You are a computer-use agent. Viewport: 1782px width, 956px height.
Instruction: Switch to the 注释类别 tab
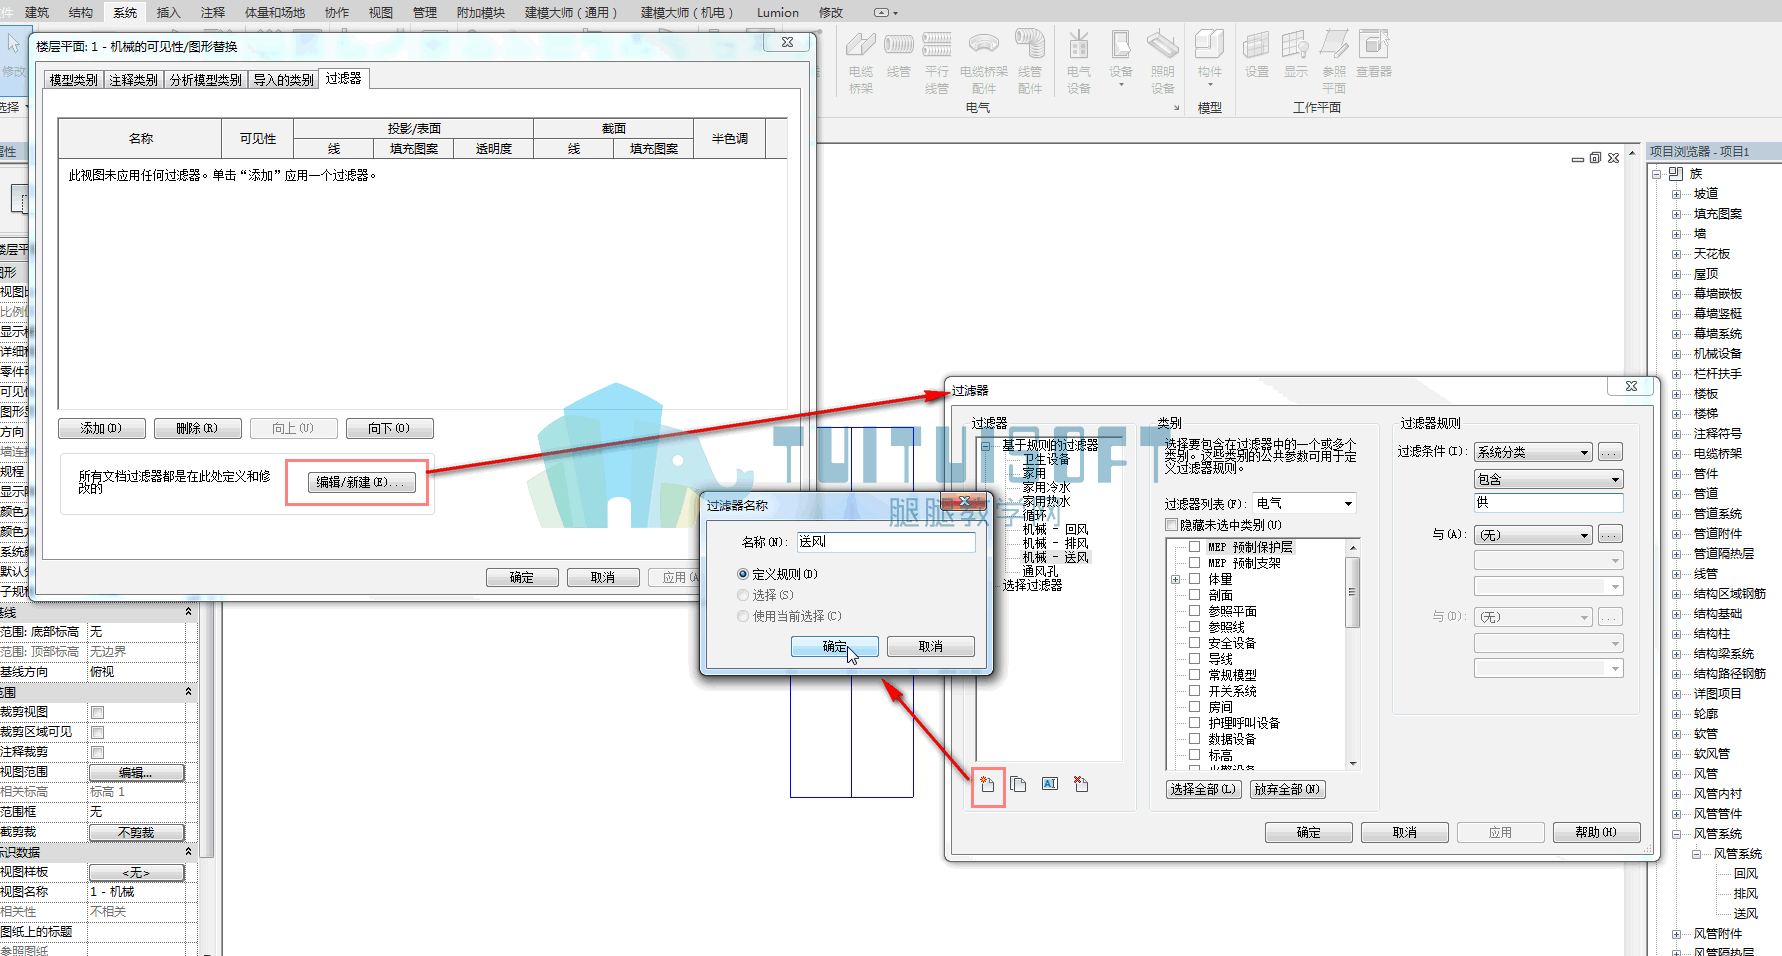click(x=134, y=80)
